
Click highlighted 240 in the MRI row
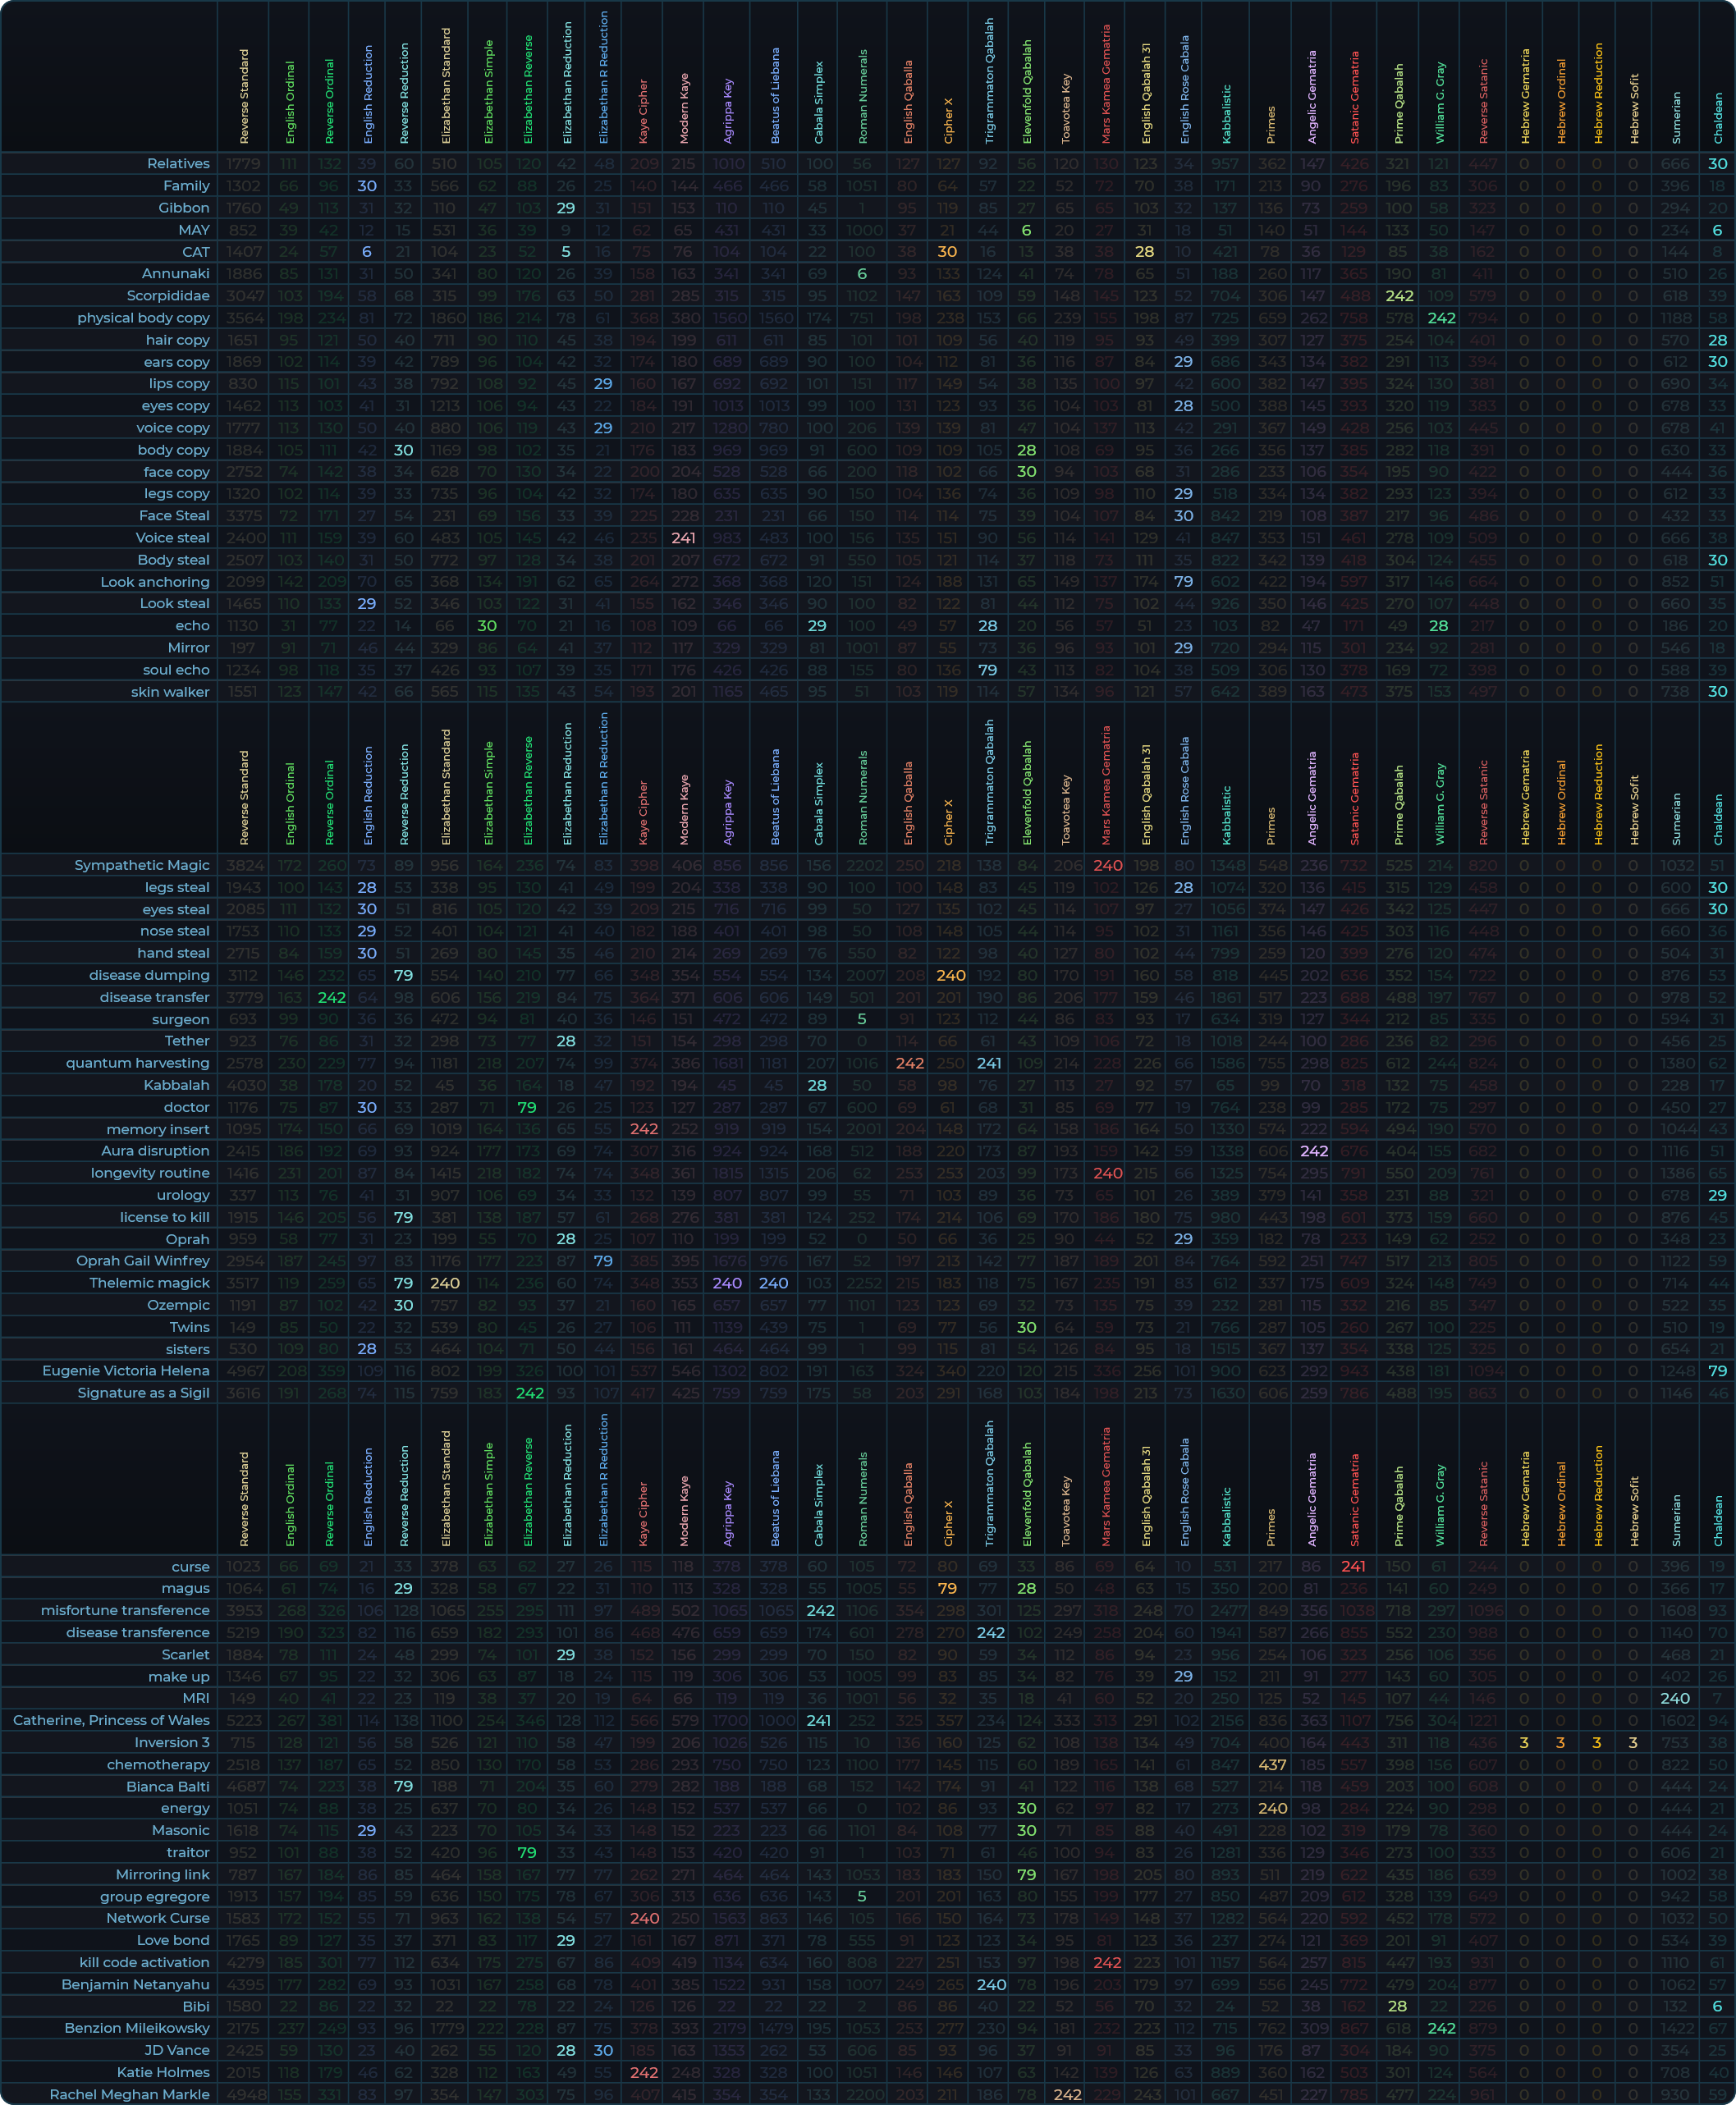point(1675,1698)
